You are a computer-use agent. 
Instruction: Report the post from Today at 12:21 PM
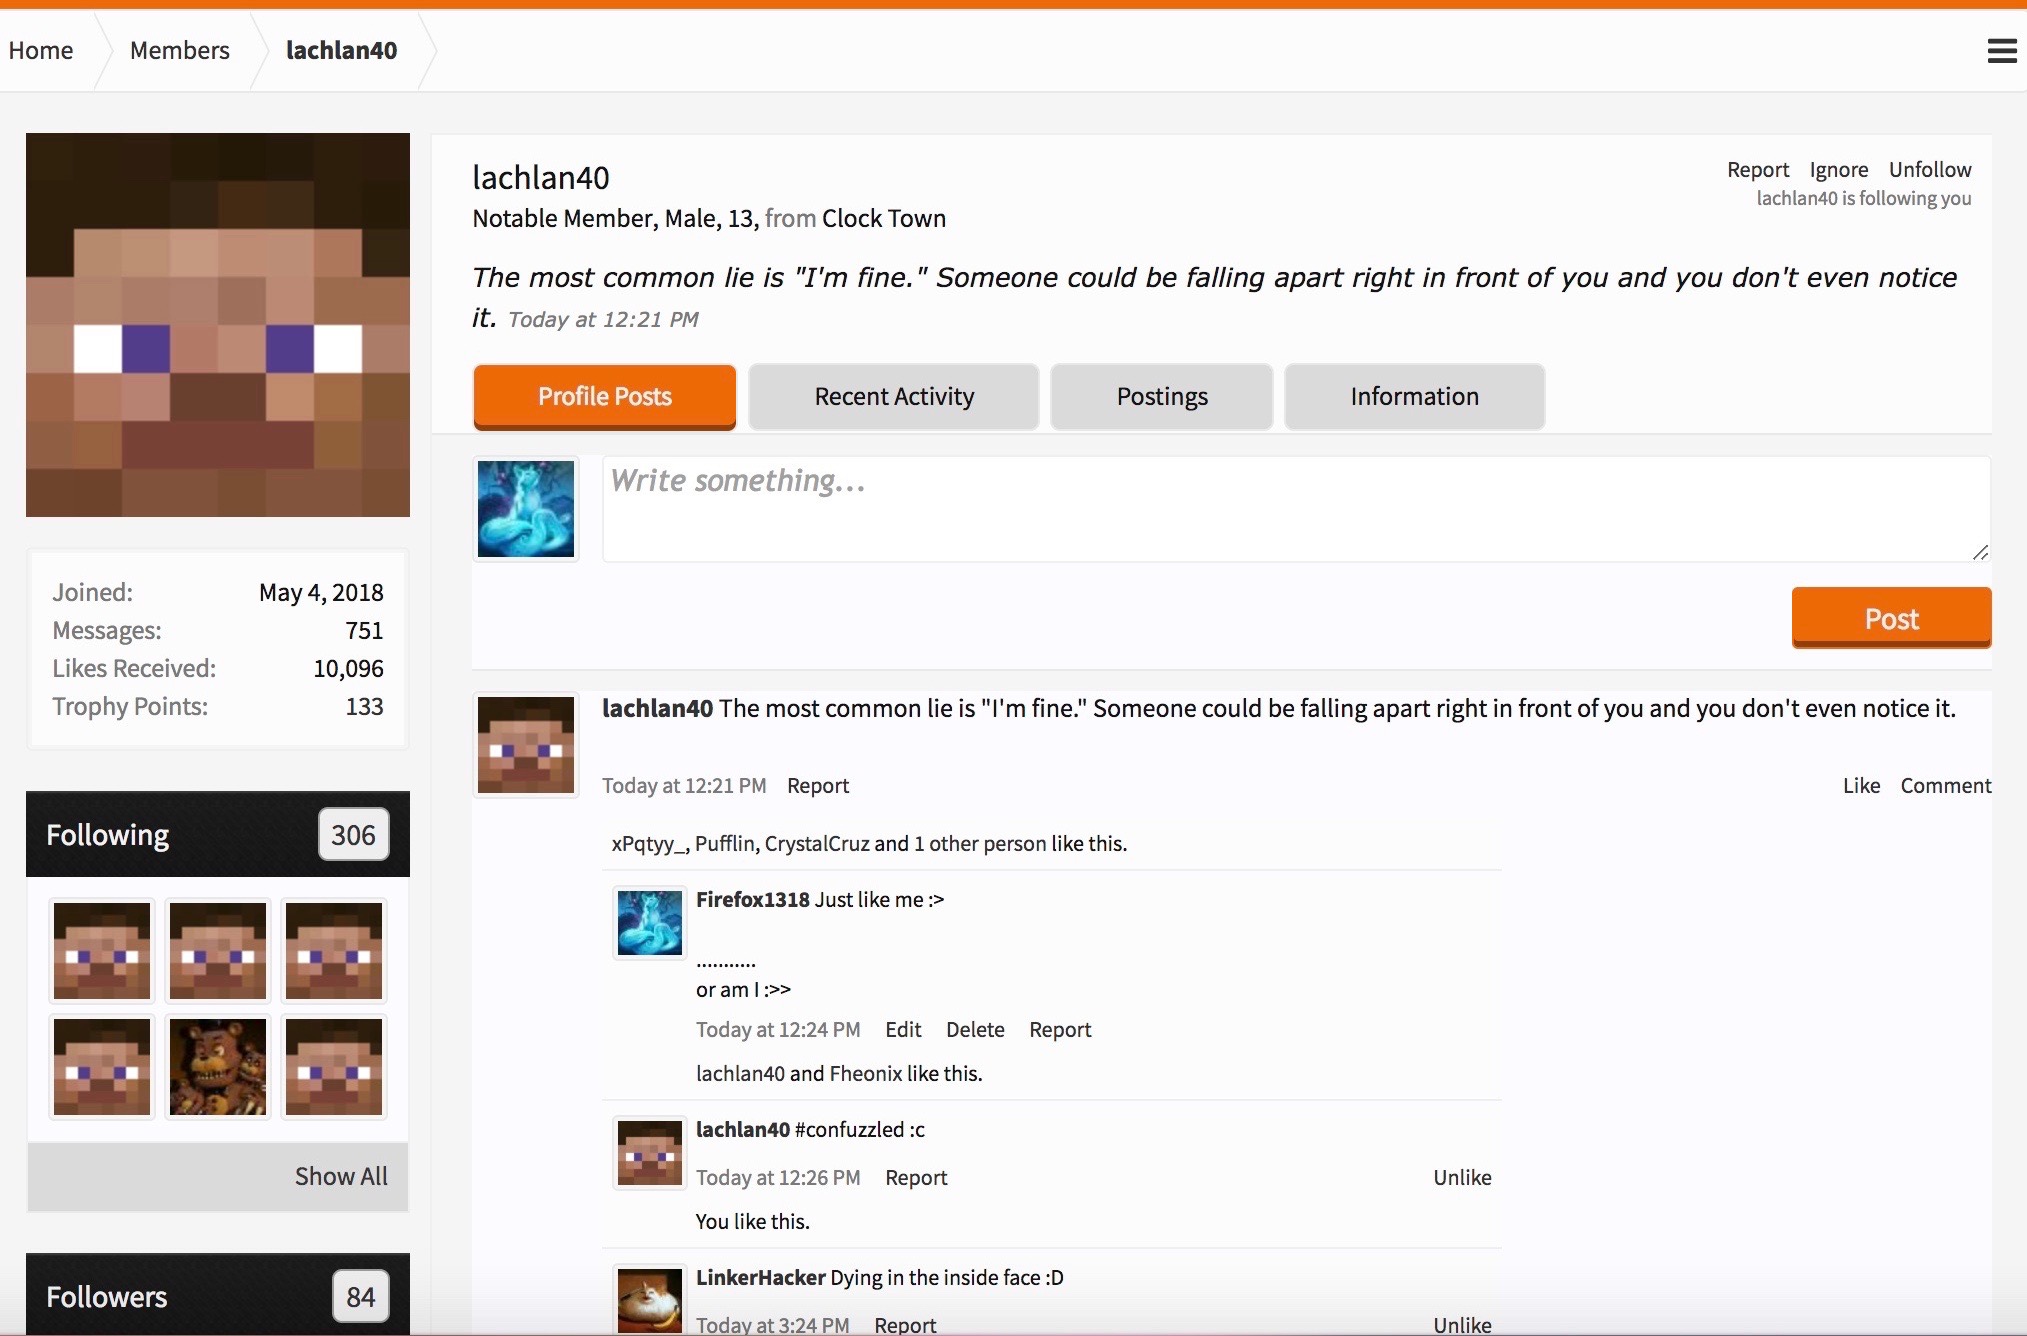pos(818,786)
